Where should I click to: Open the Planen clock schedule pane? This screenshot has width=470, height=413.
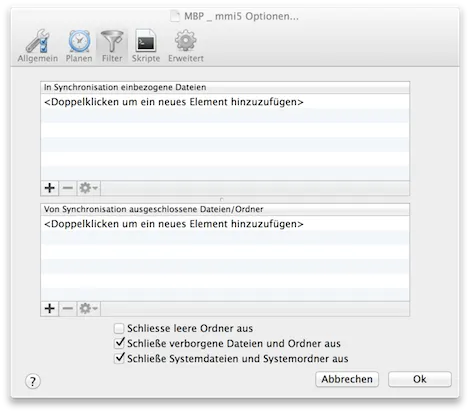click(79, 46)
